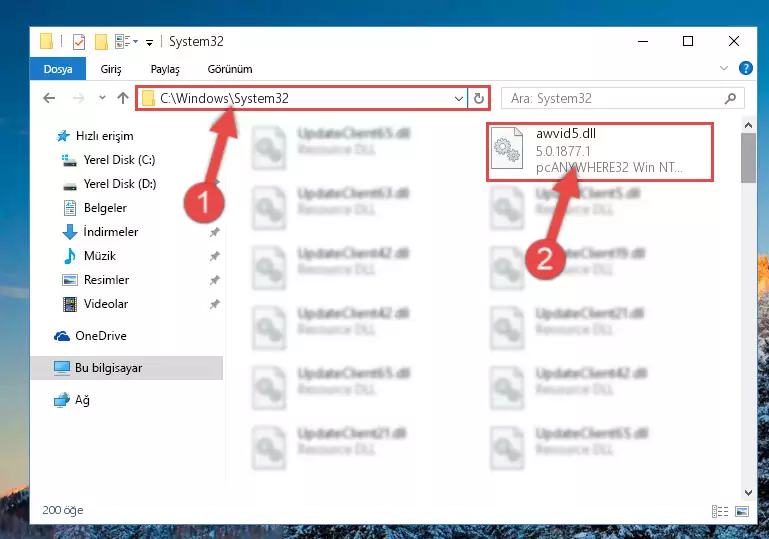769x539 pixels.
Task: Maximize the System32 window
Action: 688,41
